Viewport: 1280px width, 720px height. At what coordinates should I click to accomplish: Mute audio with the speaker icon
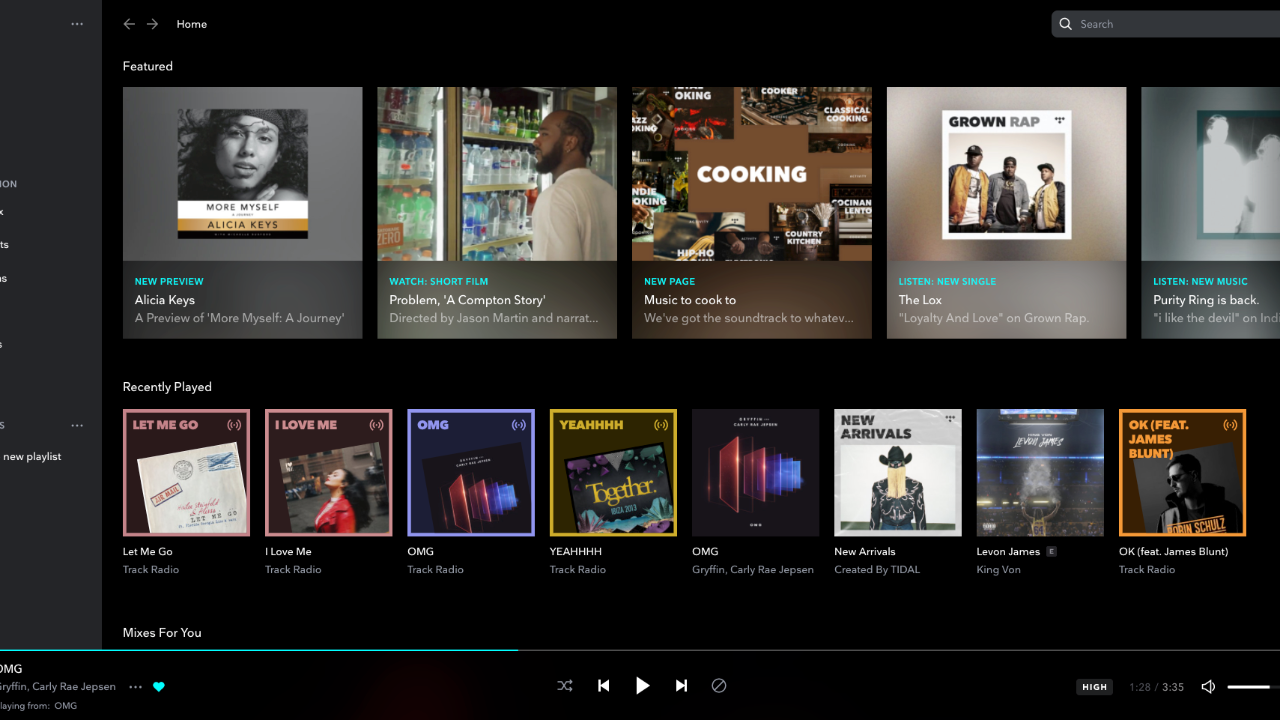[x=1208, y=687]
